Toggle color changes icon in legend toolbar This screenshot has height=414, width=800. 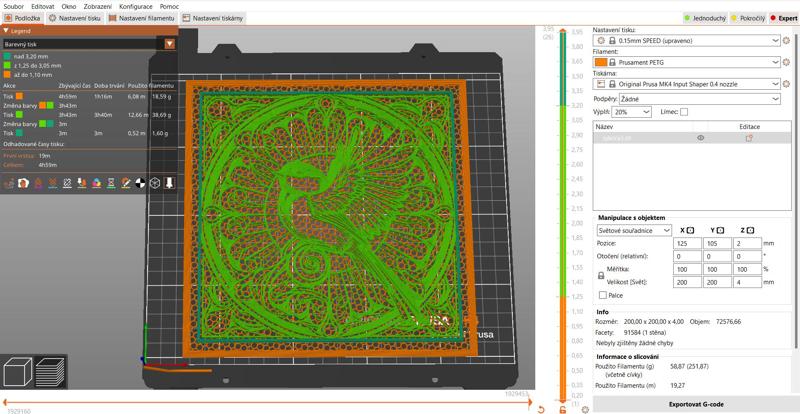(96, 183)
